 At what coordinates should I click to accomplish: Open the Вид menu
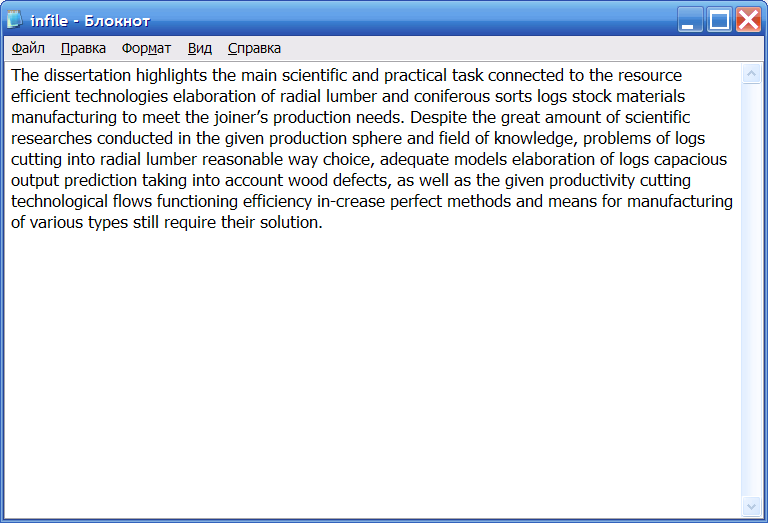(x=199, y=48)
